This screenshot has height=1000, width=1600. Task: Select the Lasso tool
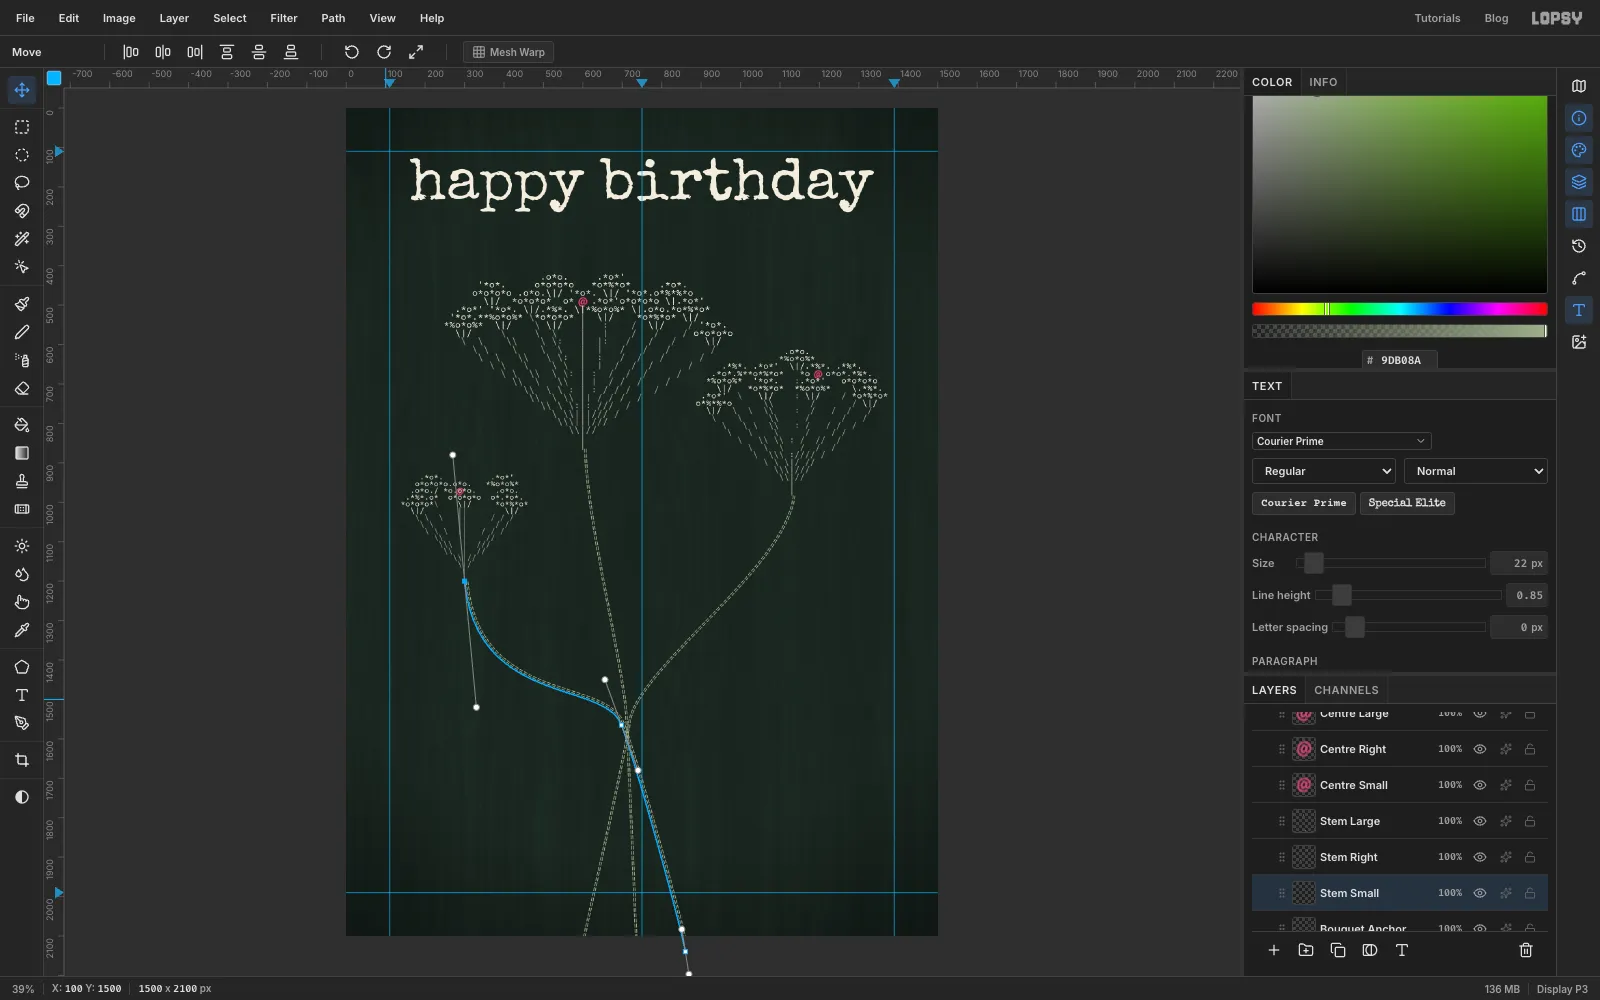point(21,183)
